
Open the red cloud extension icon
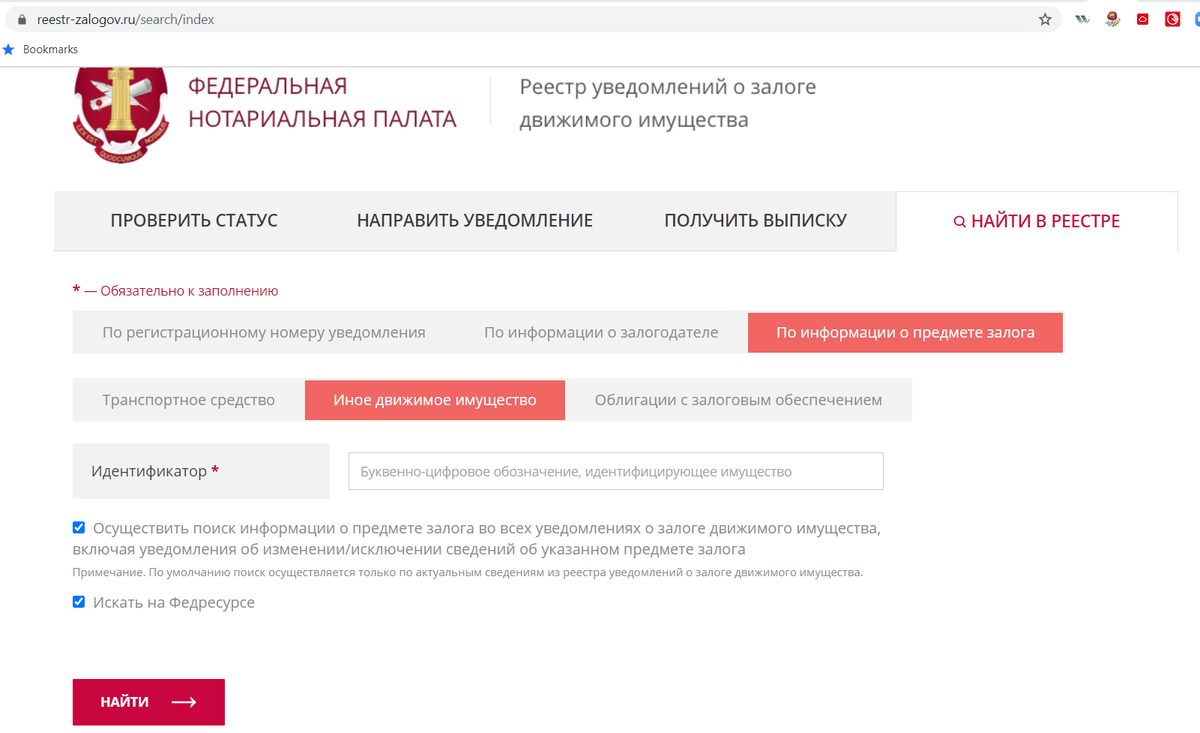(x=1142, y=18)
